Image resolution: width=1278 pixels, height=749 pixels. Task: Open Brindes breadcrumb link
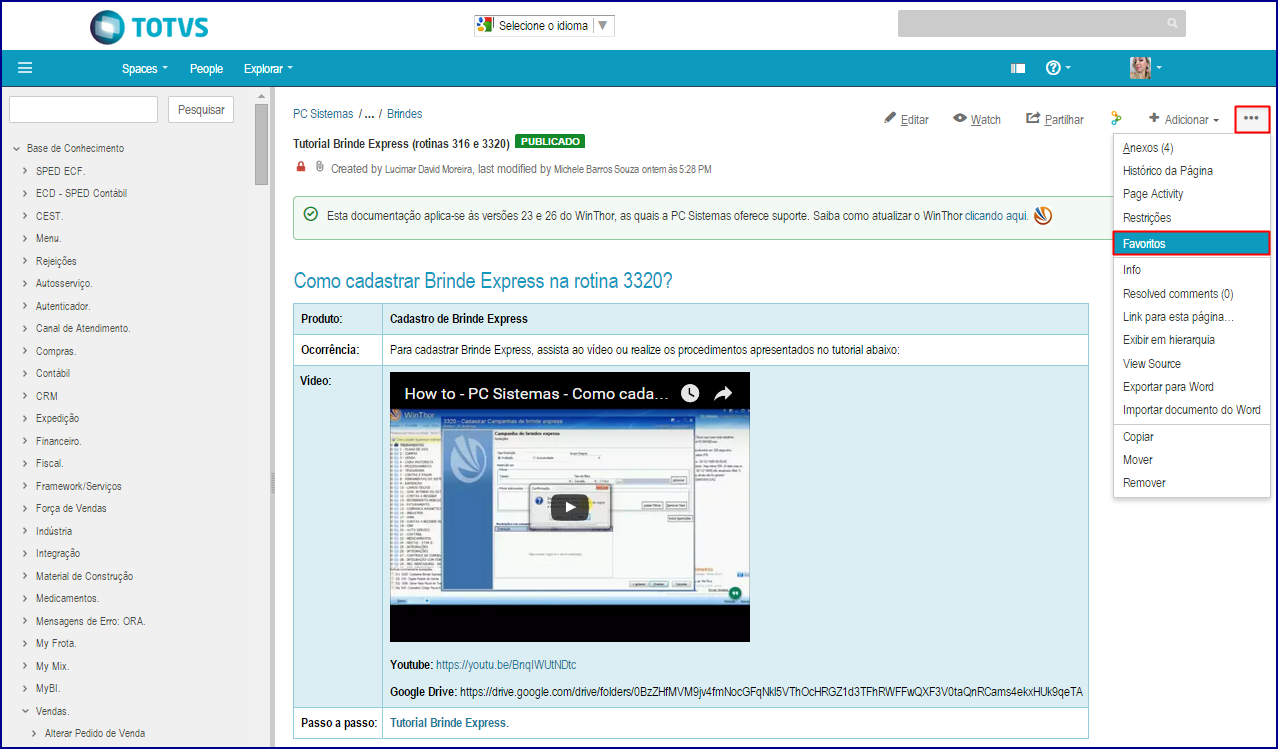coord(405,114)
